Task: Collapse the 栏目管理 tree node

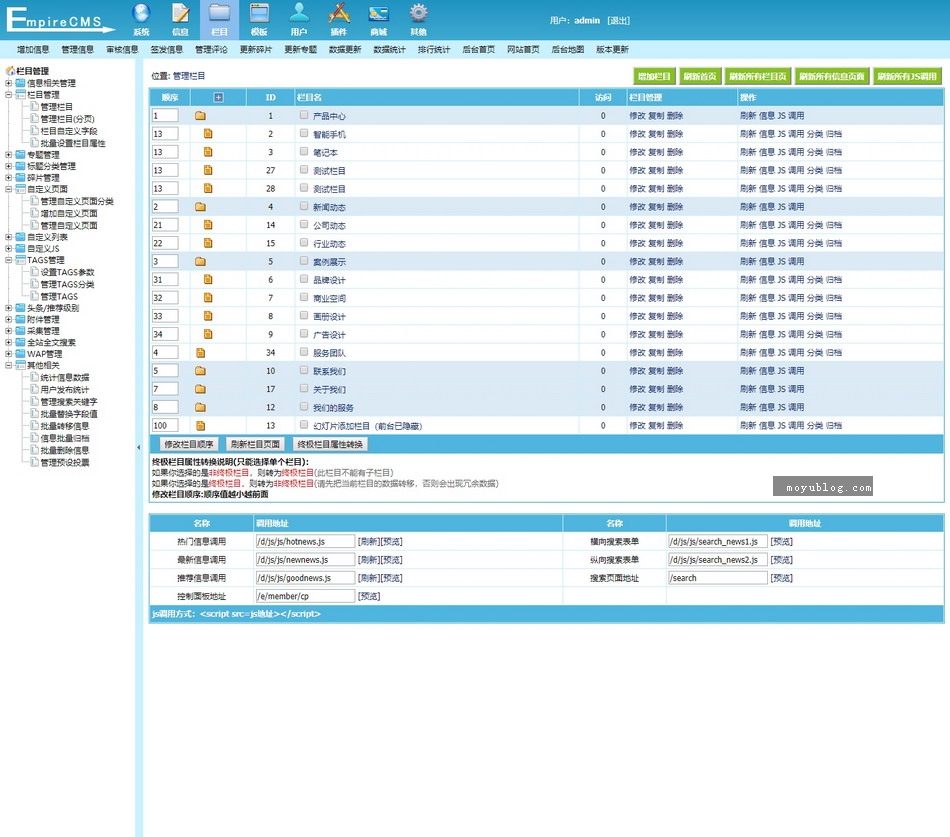Action: 8,95
